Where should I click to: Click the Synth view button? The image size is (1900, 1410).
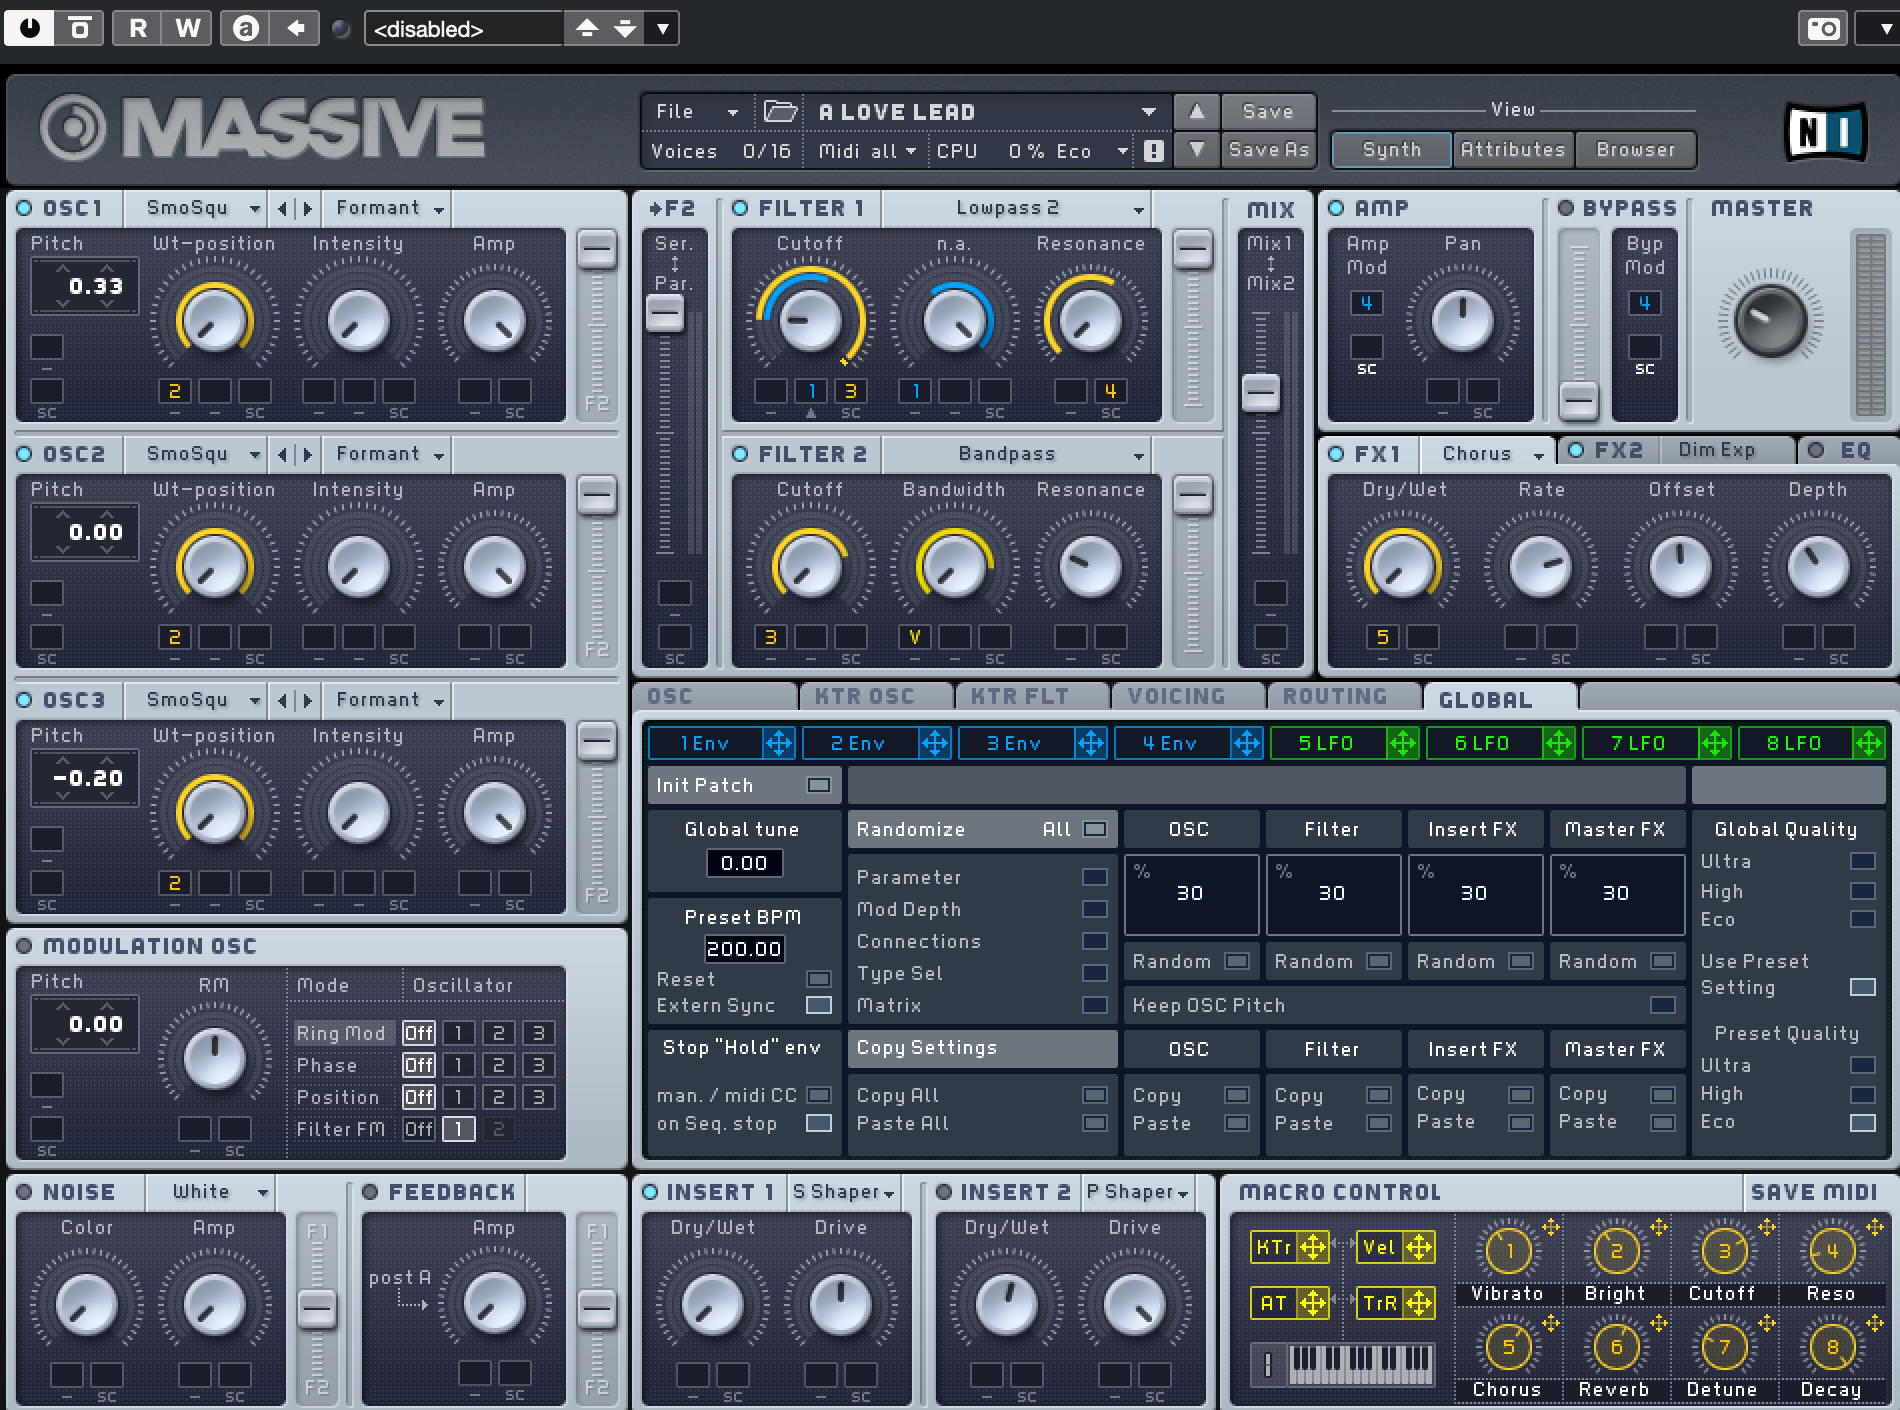pos(1391,150)
